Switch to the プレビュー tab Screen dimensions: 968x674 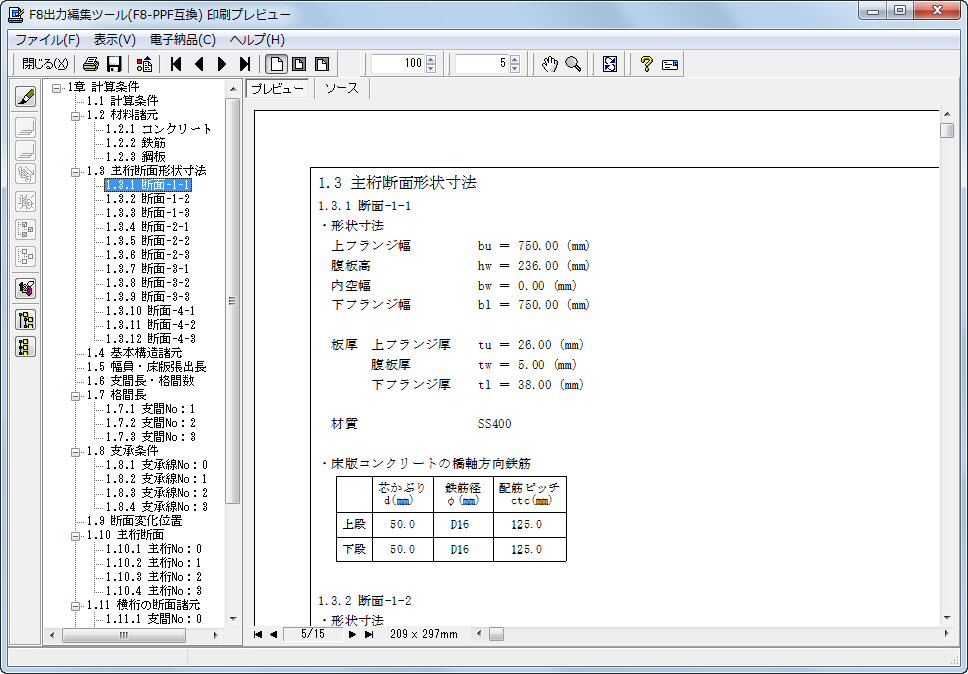pos(278,88)
